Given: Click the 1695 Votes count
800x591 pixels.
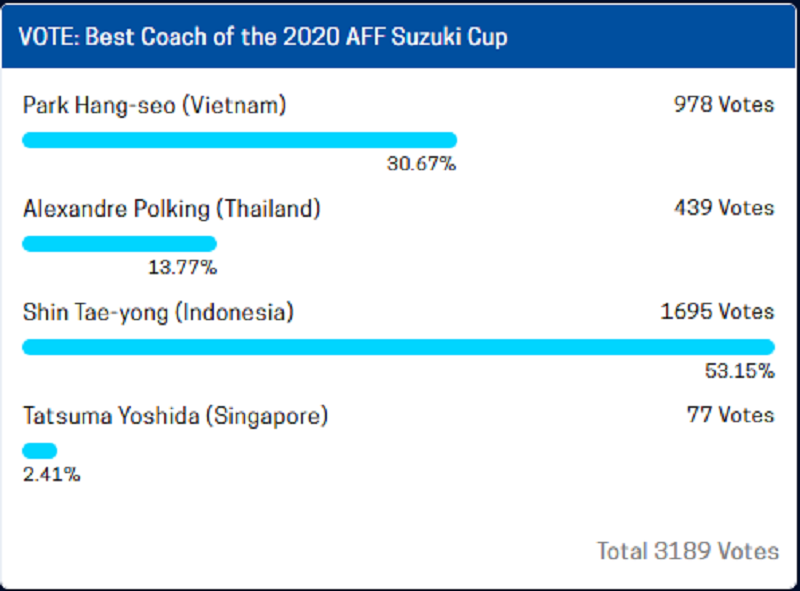Looking at the screenshot, I should pos(717,311).
